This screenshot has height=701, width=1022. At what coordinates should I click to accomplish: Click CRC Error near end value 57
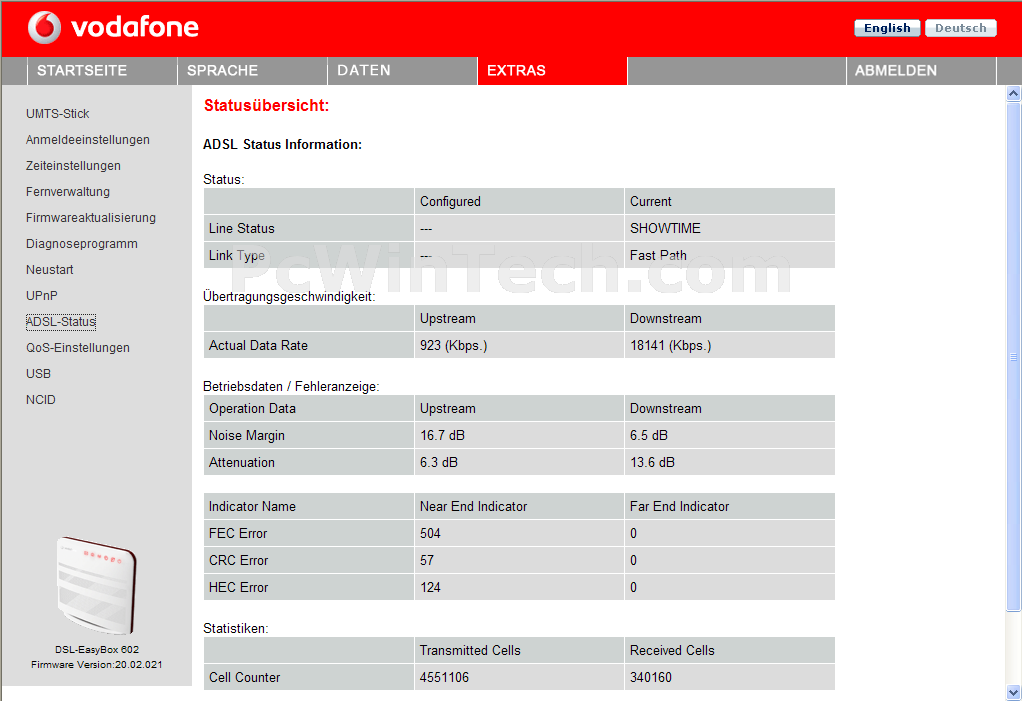427,560
